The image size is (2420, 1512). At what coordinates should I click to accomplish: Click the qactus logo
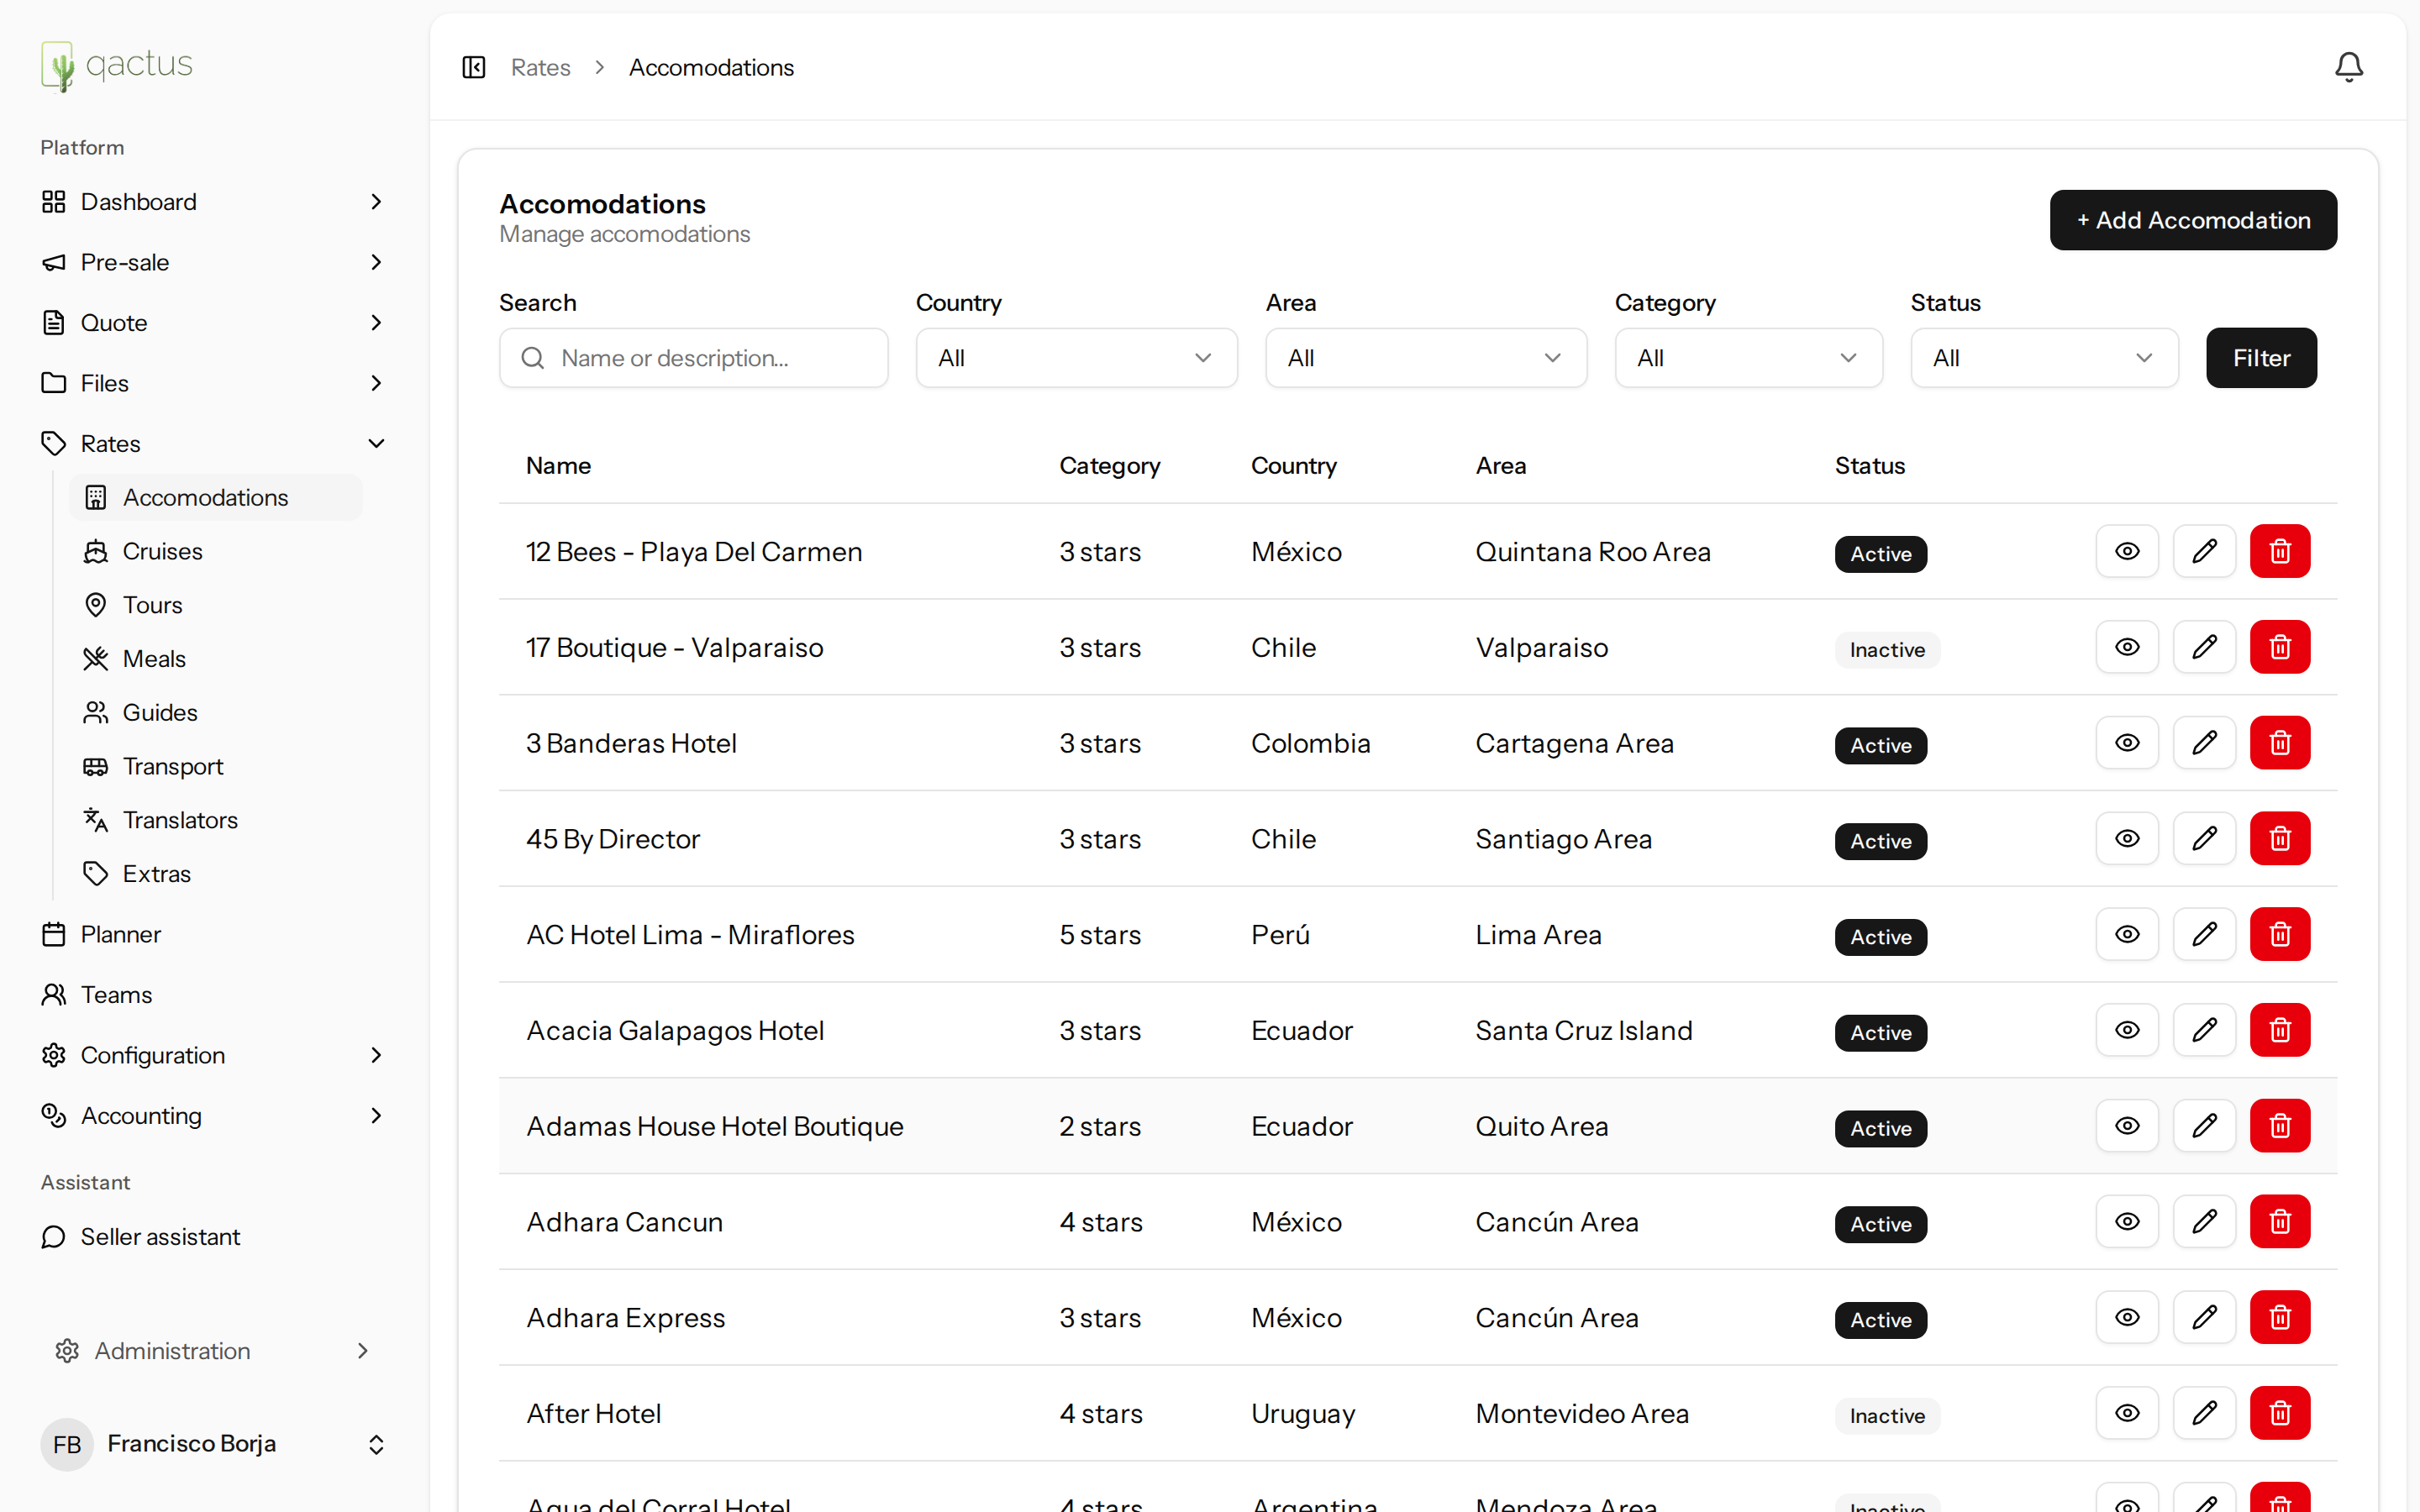117,65
